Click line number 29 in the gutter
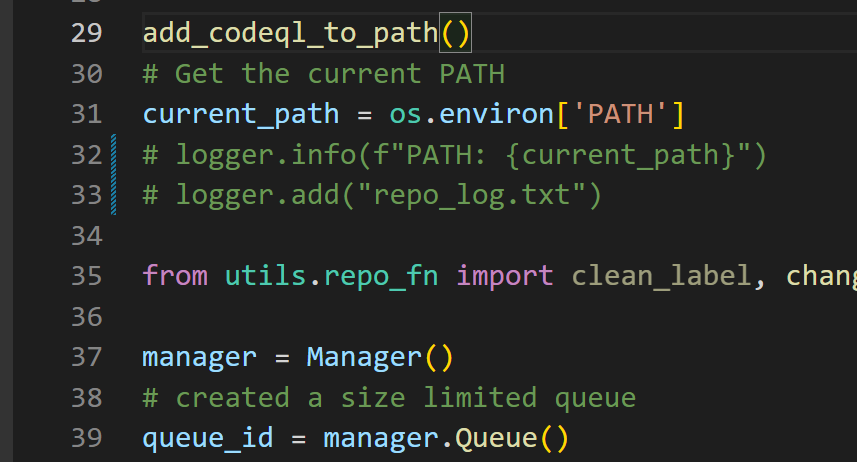Screen dimensions: 857x462 coord(86,33)
